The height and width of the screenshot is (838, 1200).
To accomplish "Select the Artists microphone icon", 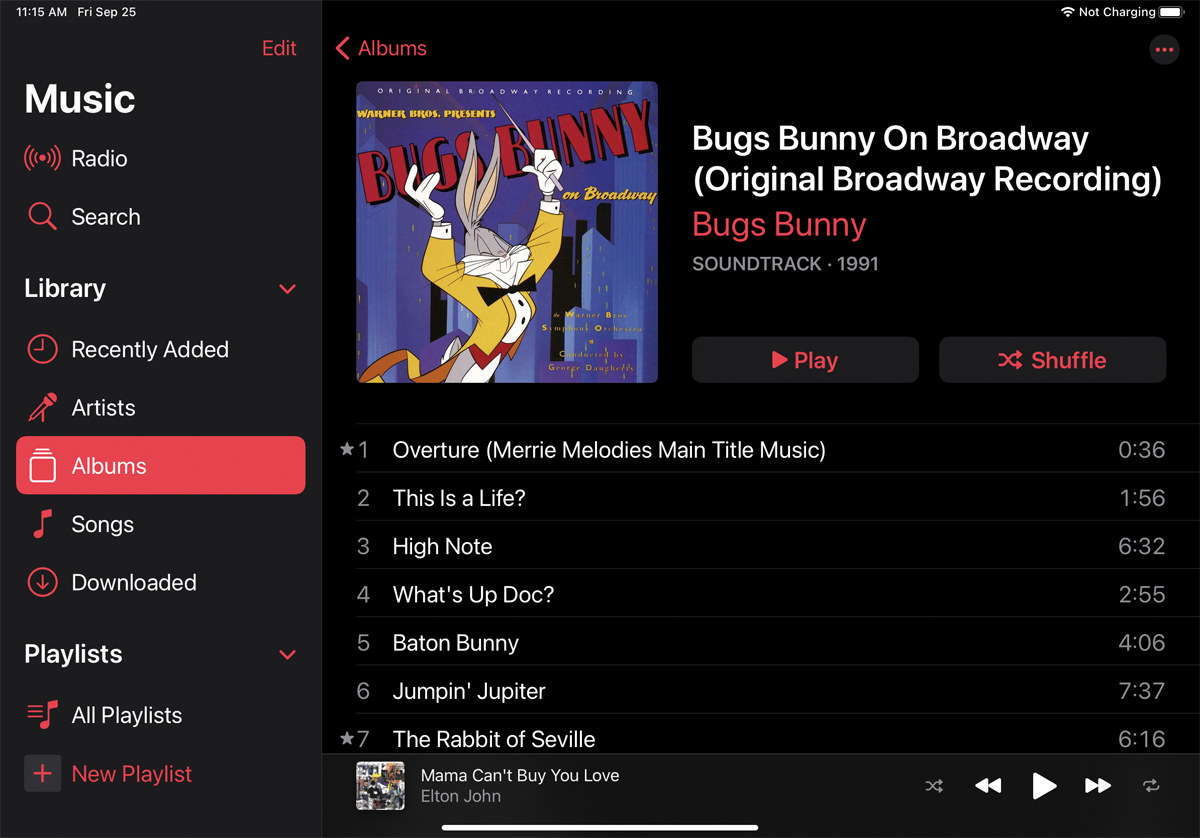I will coord(42,407).
